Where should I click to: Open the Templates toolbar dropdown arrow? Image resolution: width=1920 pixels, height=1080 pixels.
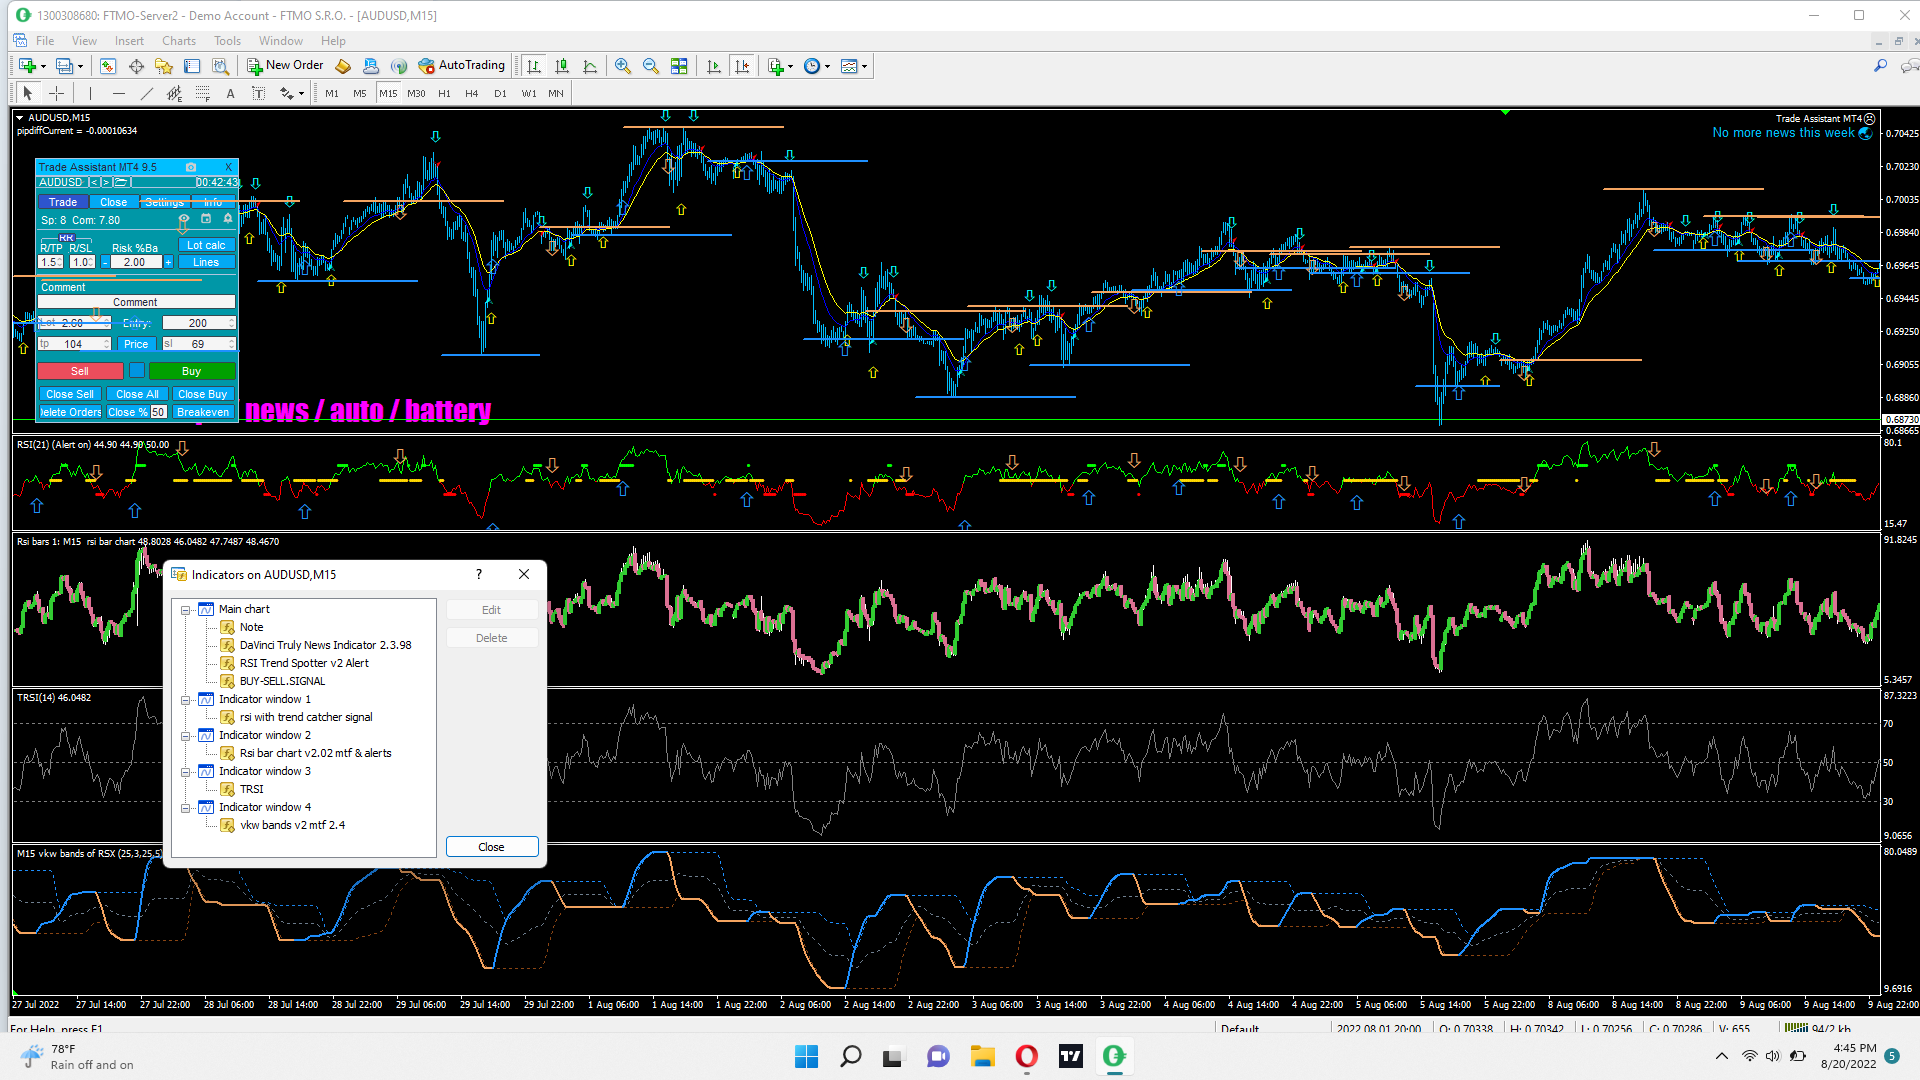click(x=865, y=66)
